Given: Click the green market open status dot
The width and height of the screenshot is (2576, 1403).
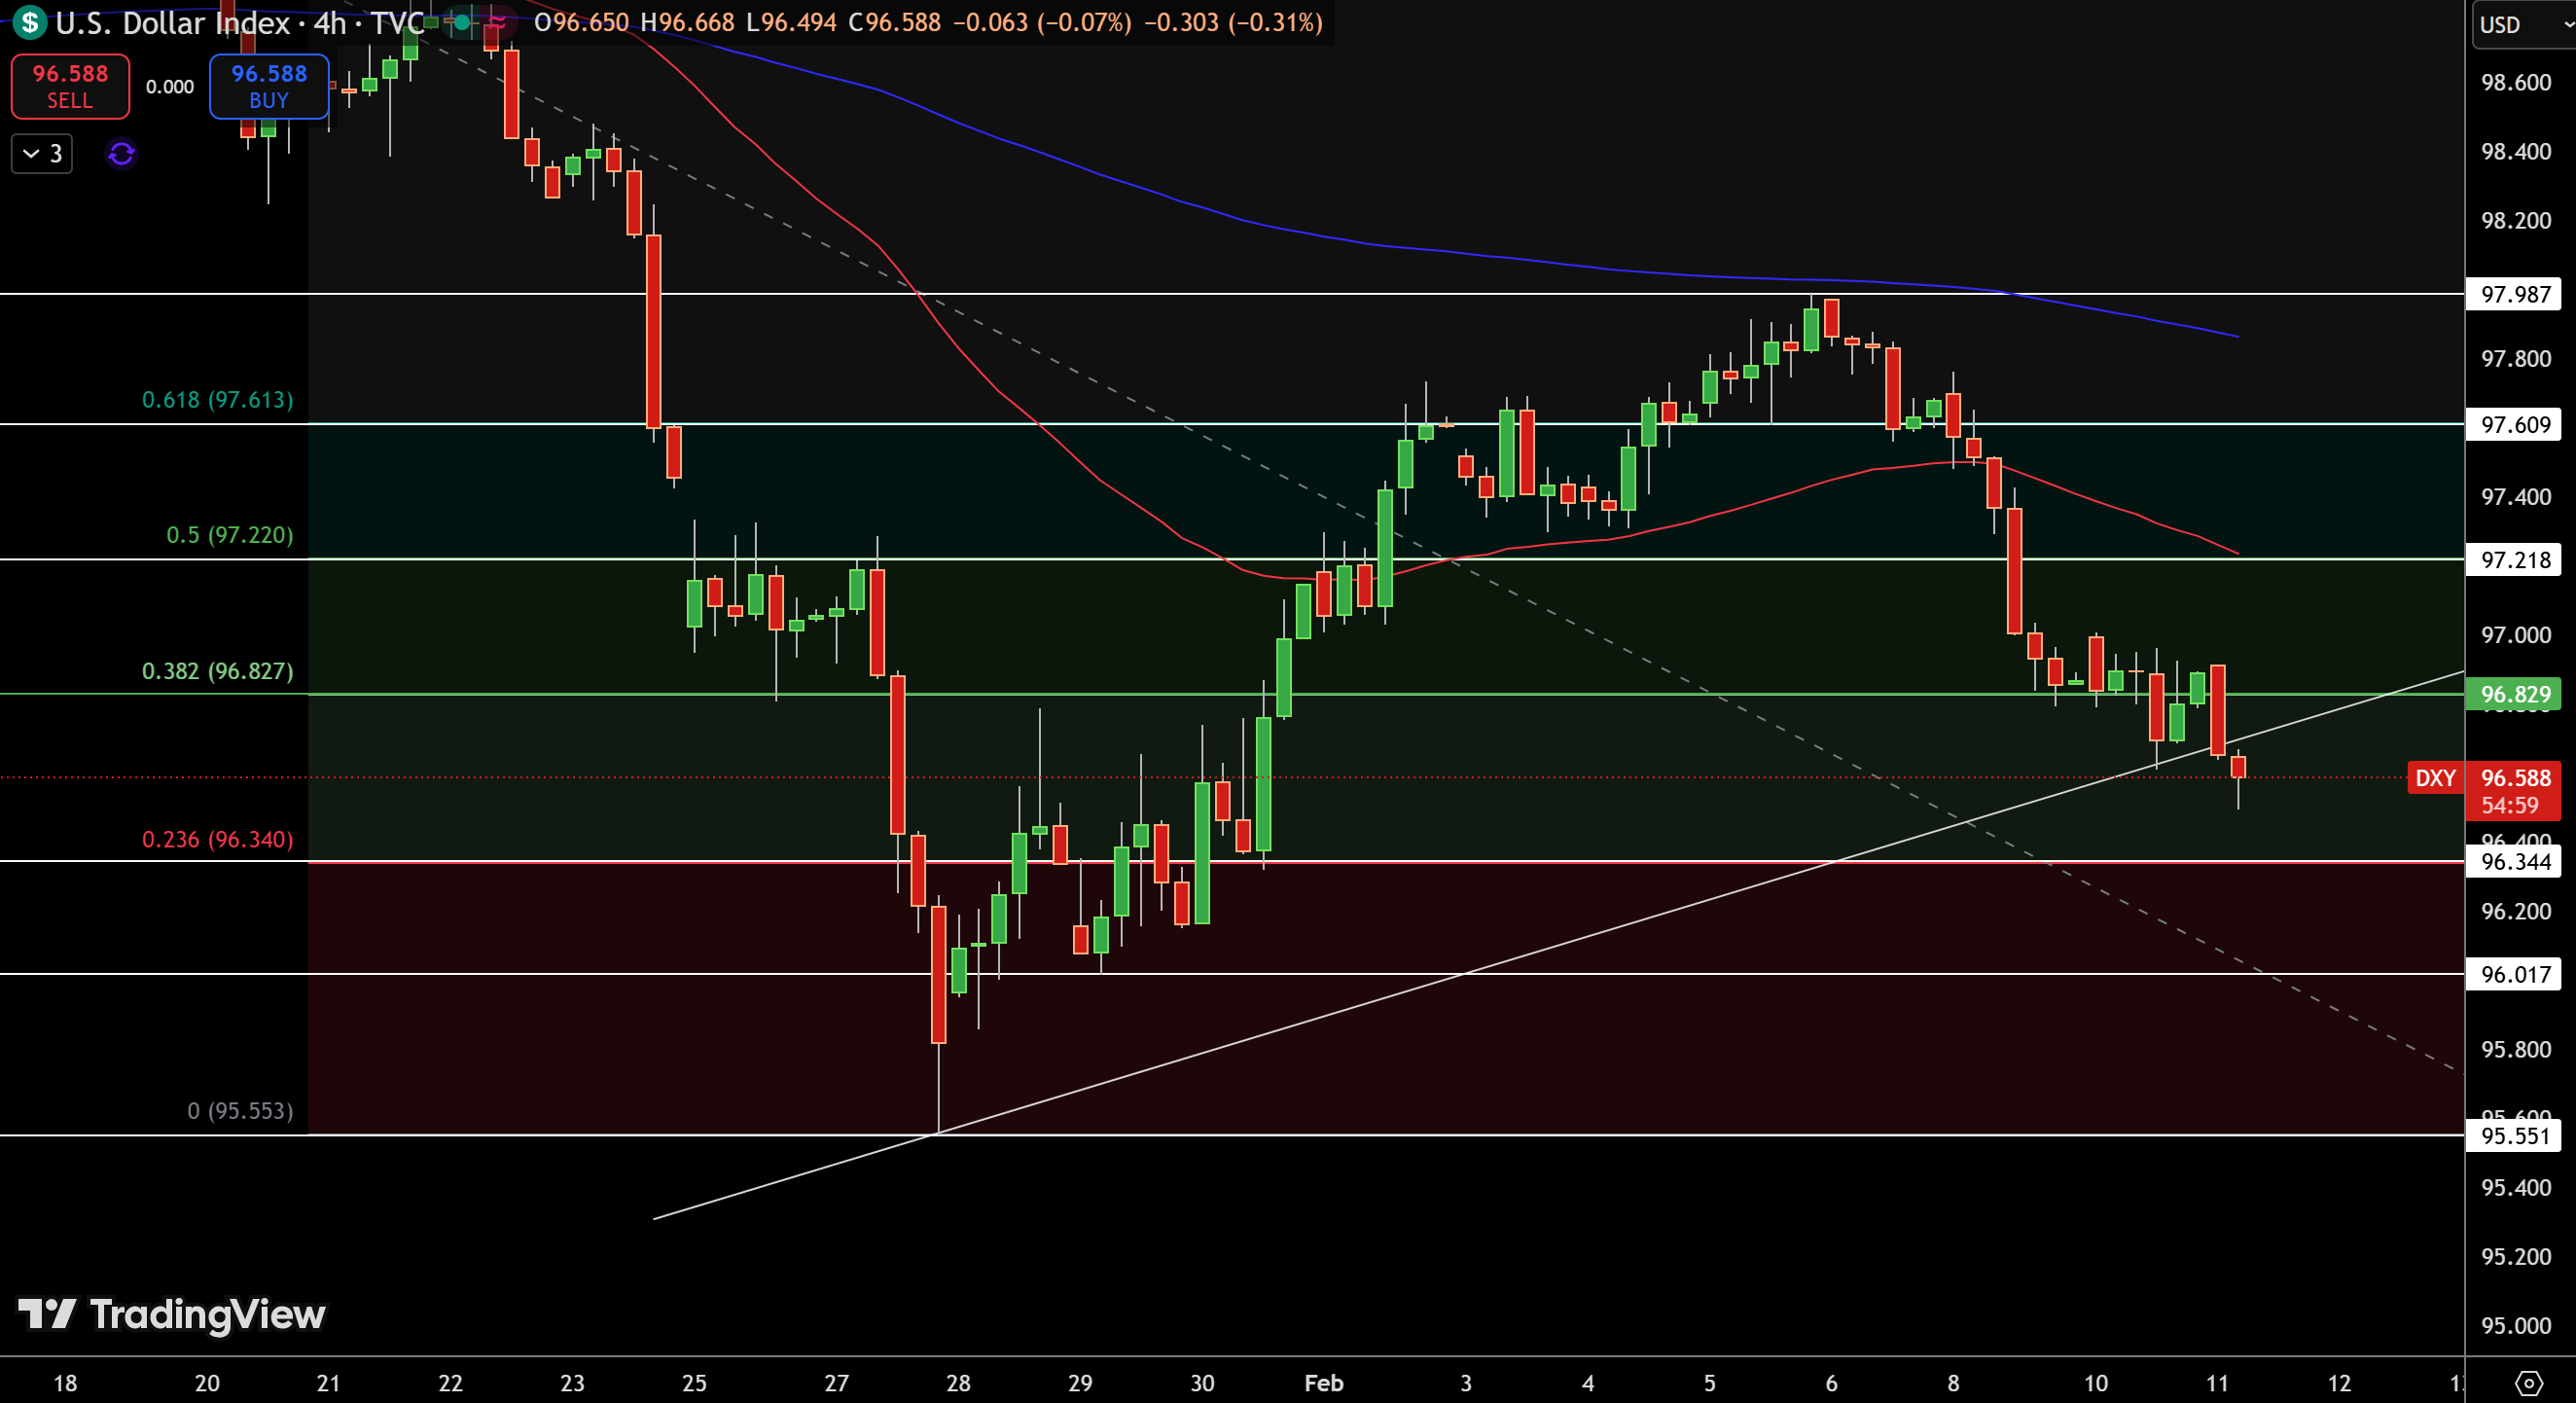Looking at the screenshot, I should (462, 21).
